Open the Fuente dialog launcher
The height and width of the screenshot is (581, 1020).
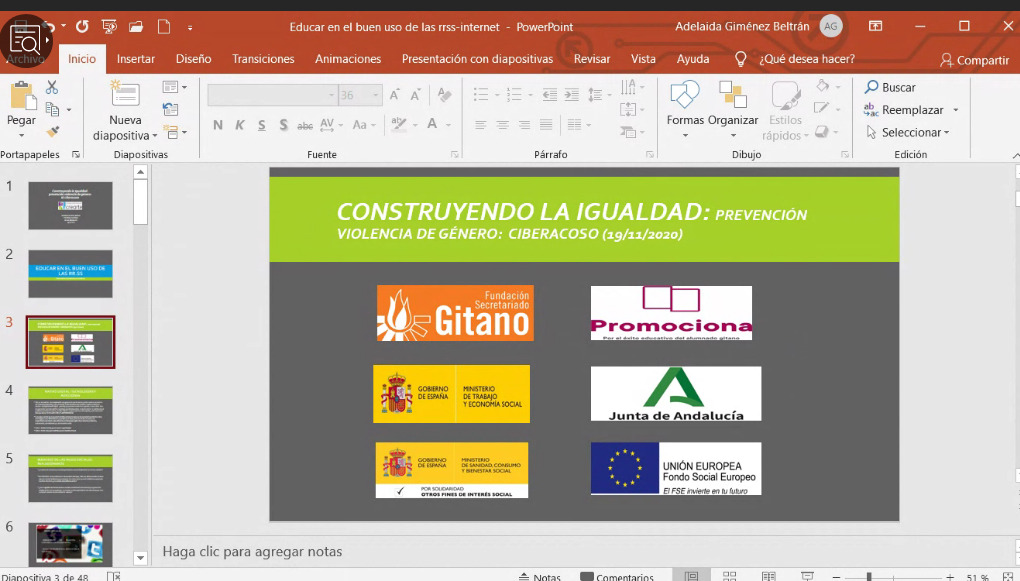pos(455,155)
